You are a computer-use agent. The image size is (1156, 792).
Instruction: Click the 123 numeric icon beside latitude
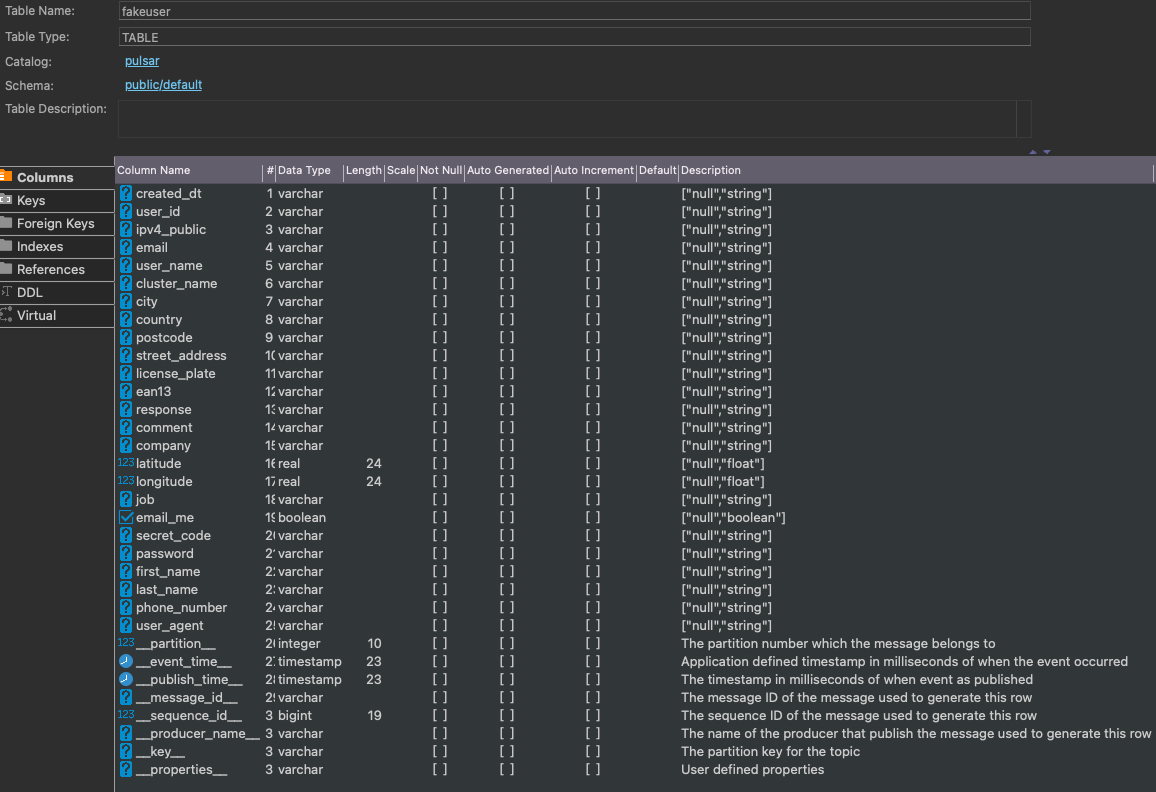(x=124, y=462)
